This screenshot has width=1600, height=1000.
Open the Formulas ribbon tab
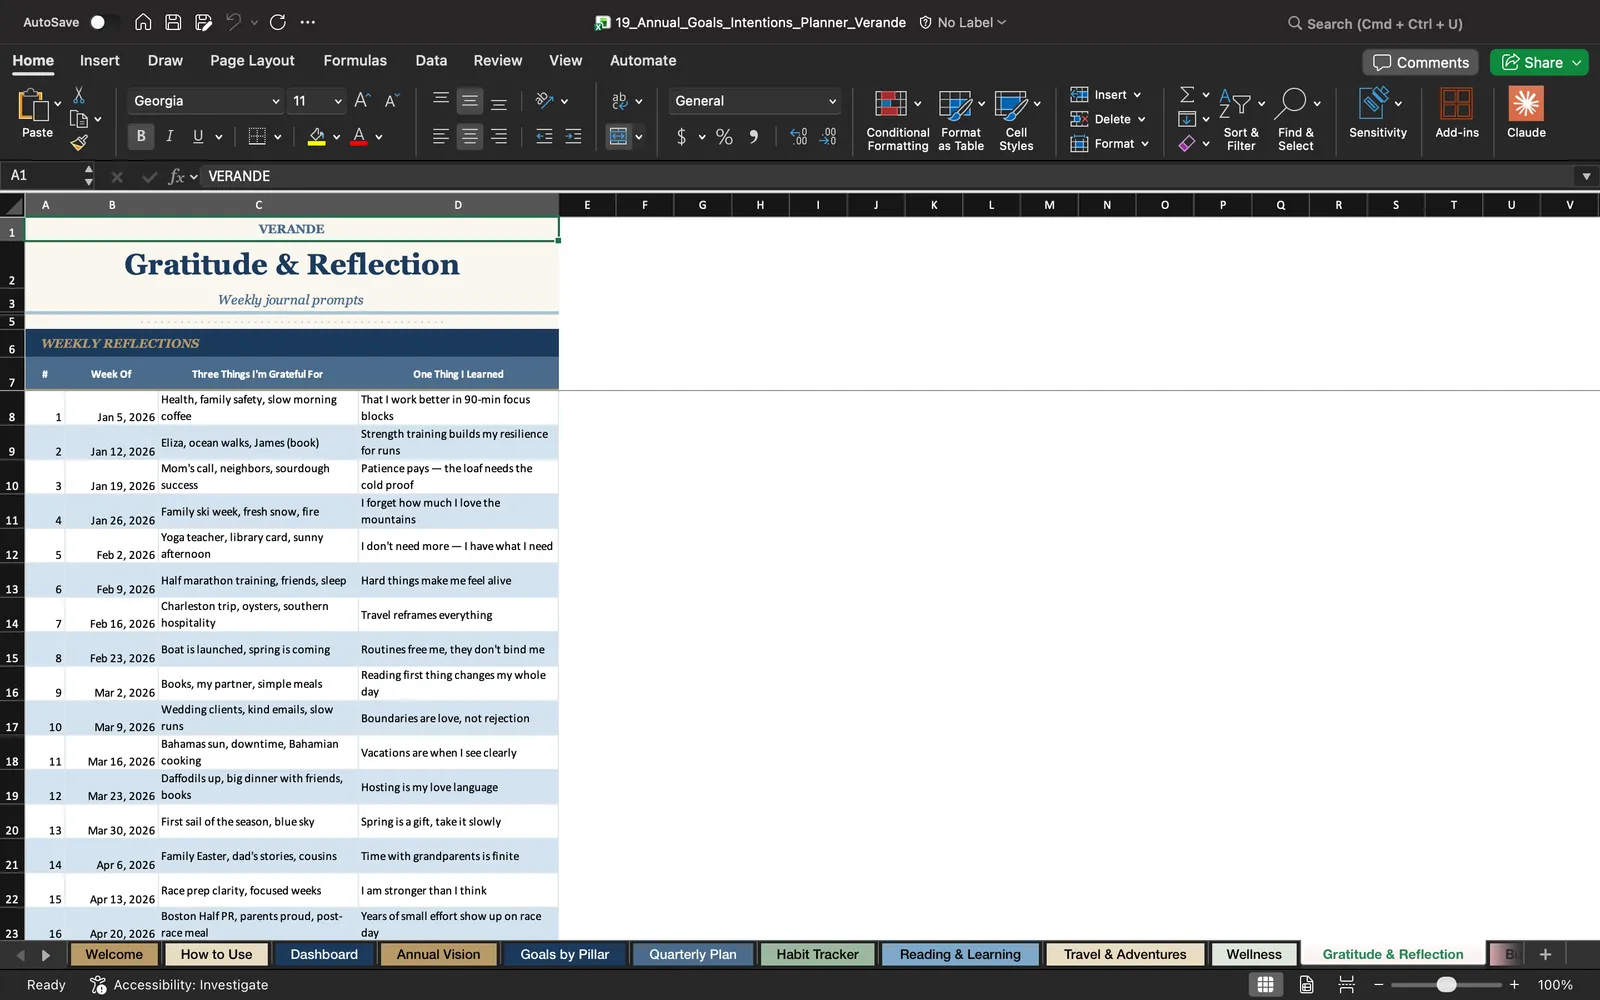[355, 60]
